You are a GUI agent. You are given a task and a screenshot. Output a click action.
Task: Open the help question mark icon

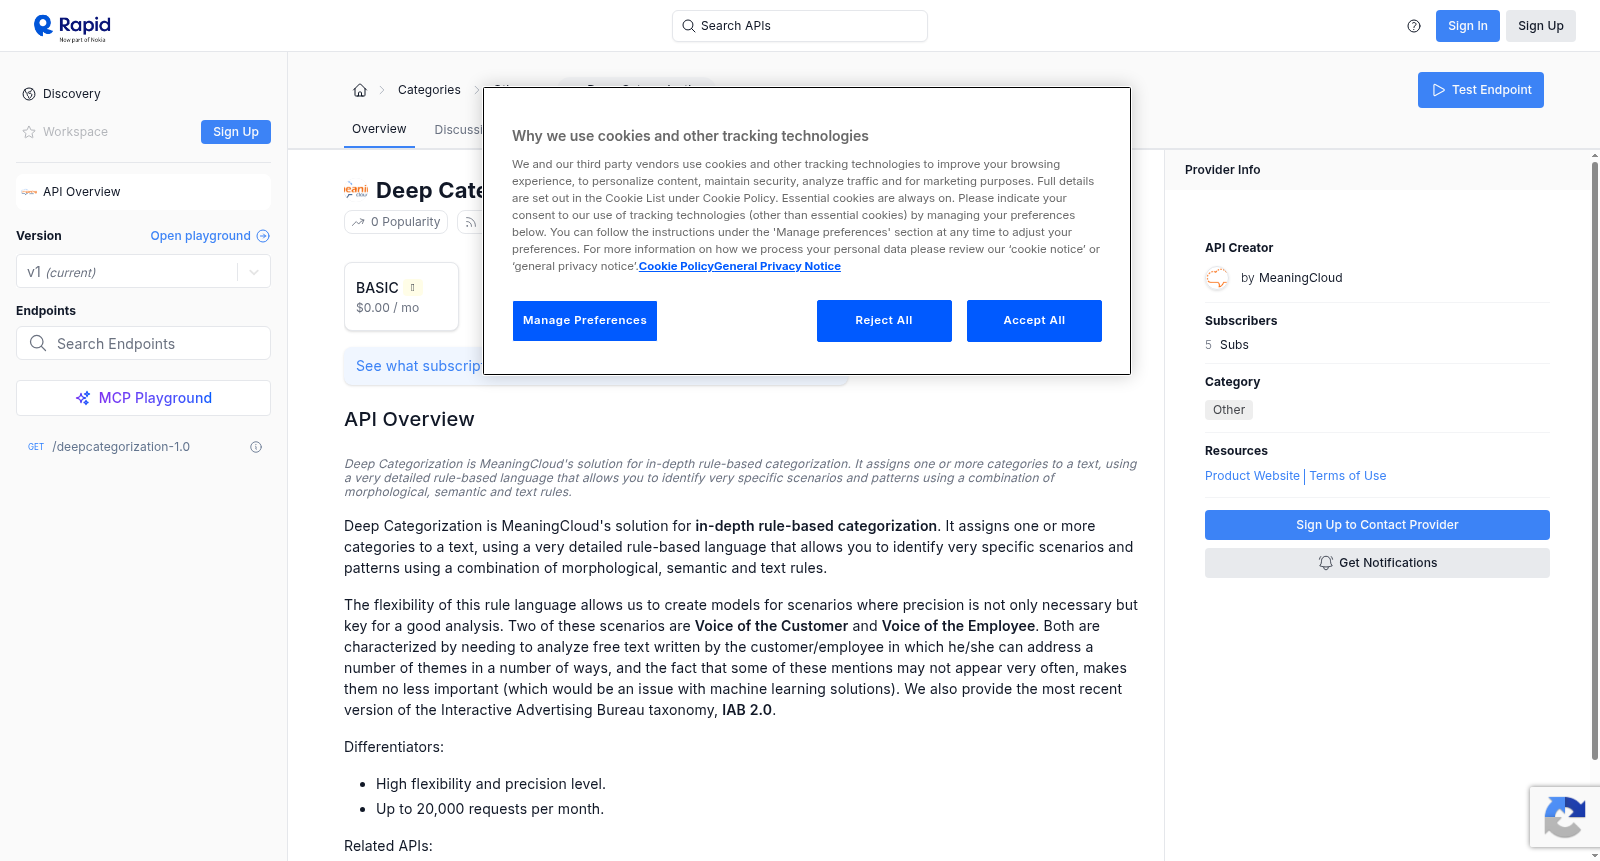pyautogui.click(x=1414, y=26)
